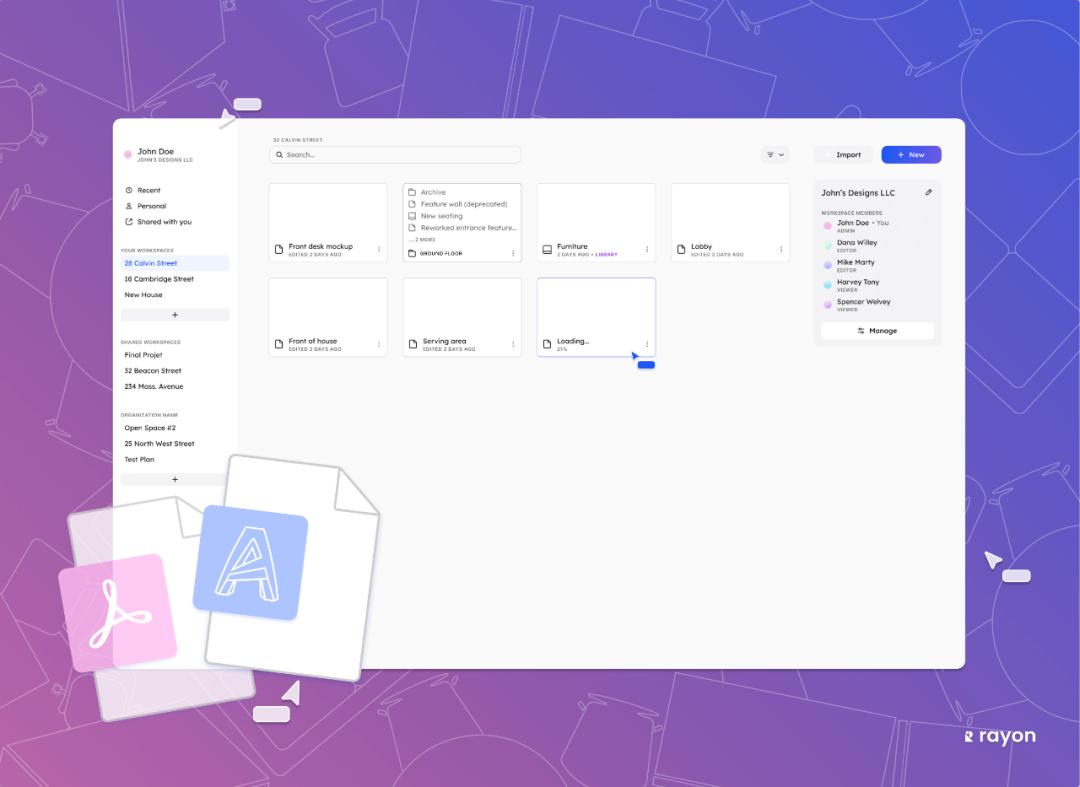1080x787 pixels.
Task: Click the 'Front desk mockup' card title
Action: [x=320, y=246]
